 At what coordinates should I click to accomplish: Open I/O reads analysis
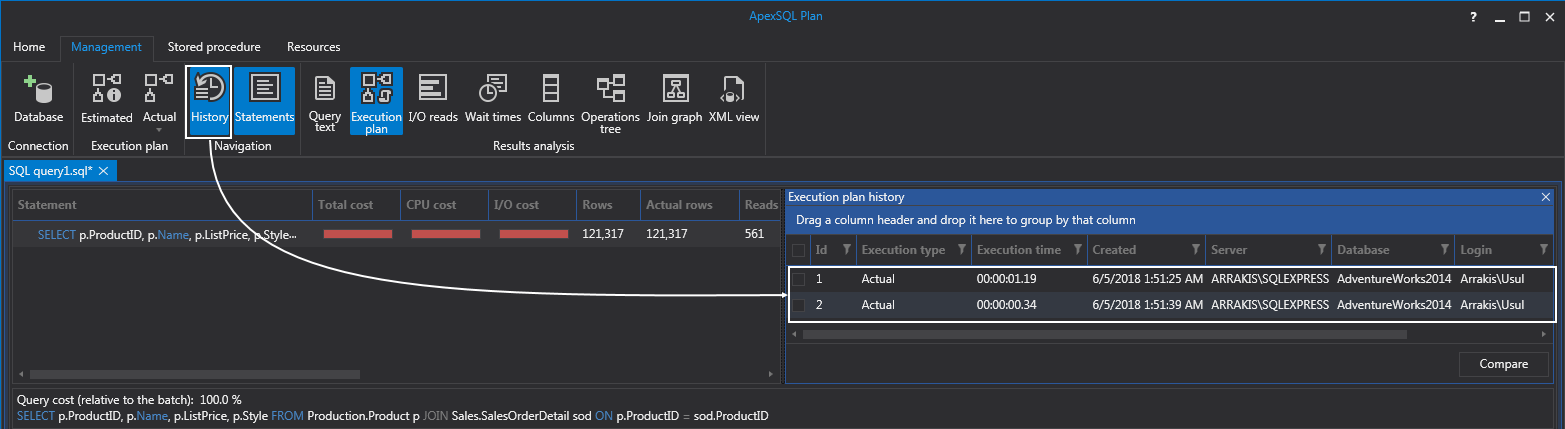(433, 101)
